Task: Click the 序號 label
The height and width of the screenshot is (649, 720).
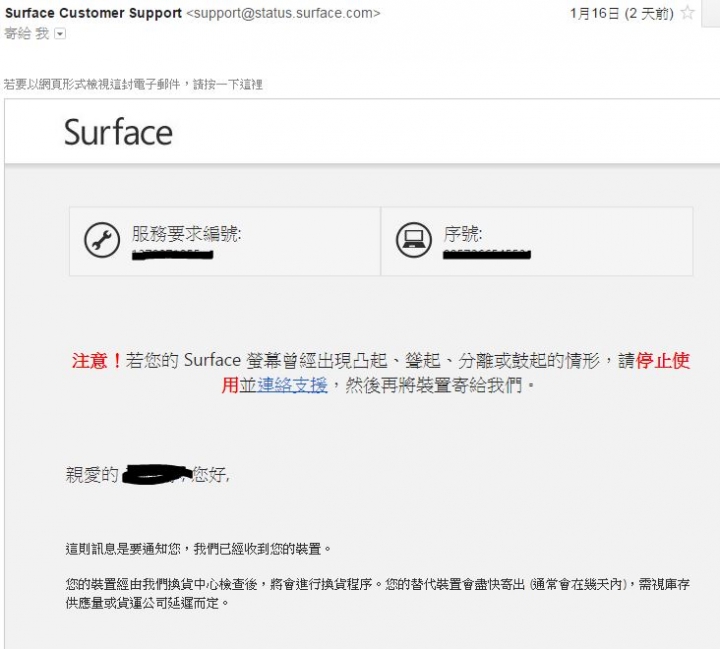Action: tap(462, 234)
